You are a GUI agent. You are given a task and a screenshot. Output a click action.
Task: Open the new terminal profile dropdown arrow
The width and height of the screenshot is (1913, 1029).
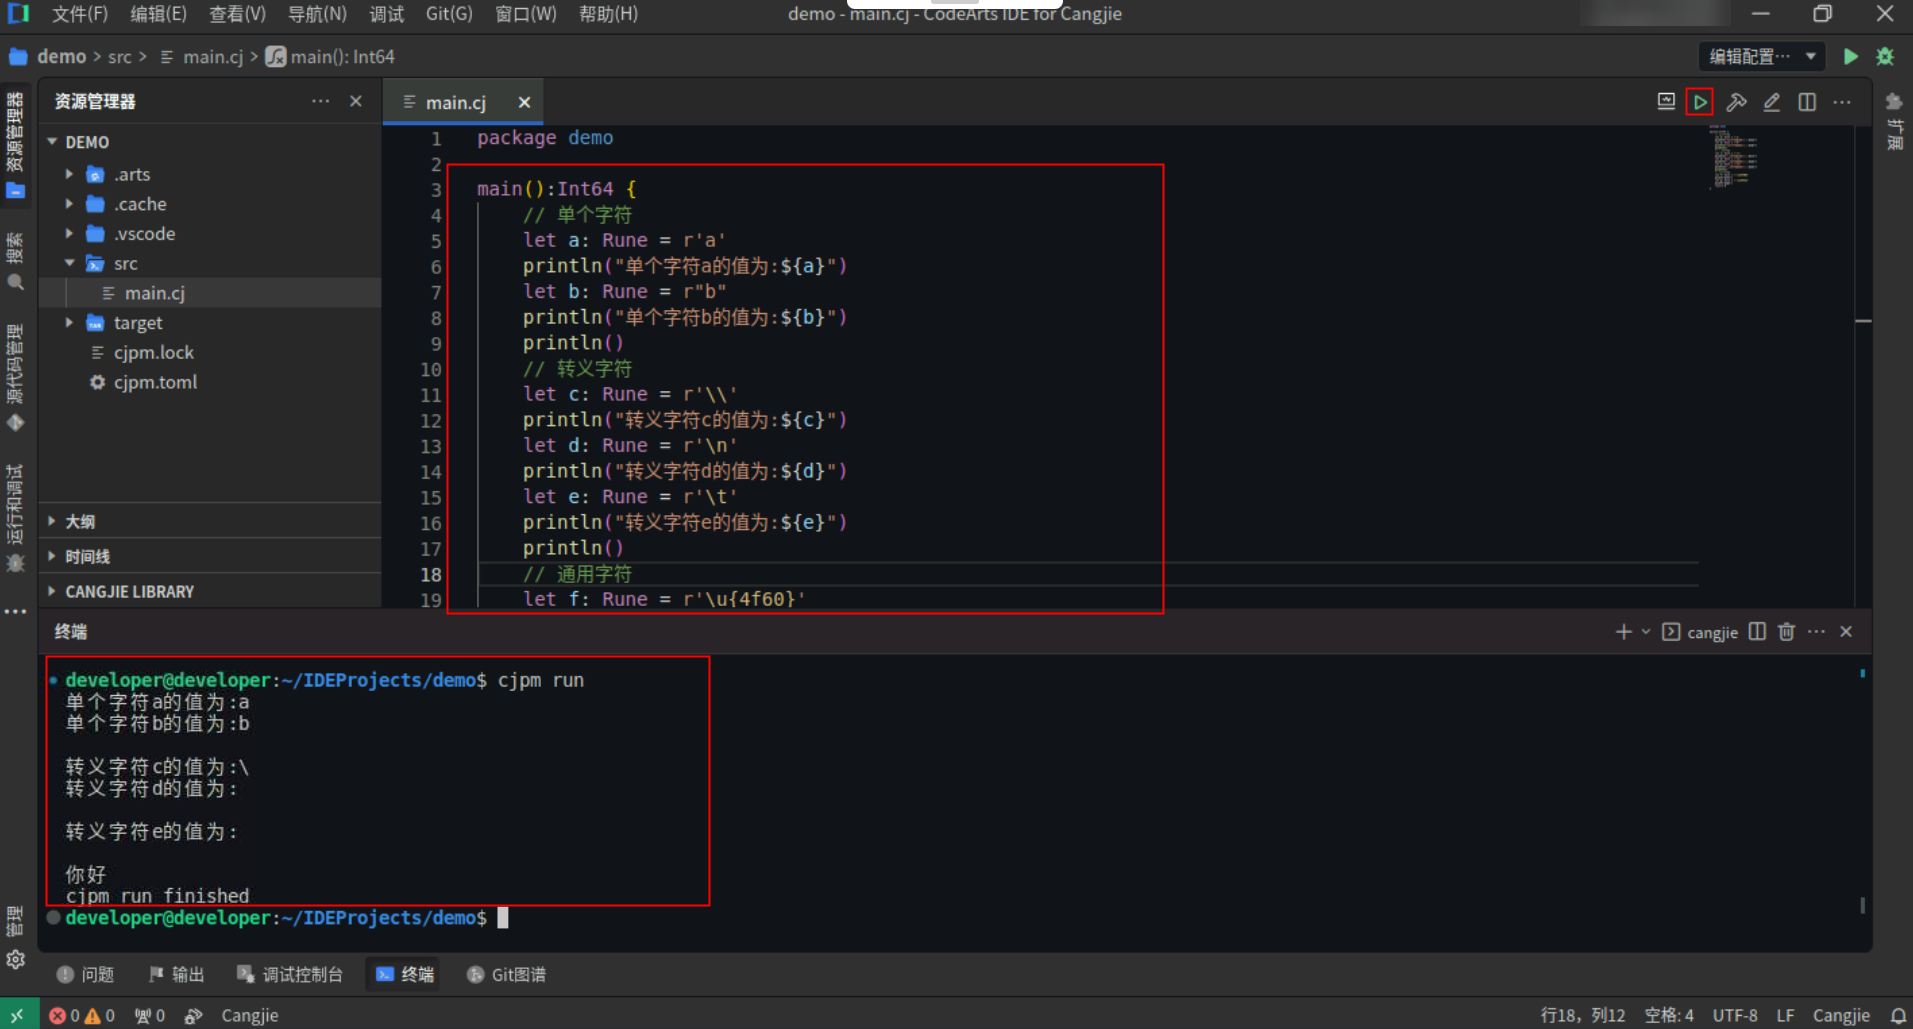pos(1646,632)
